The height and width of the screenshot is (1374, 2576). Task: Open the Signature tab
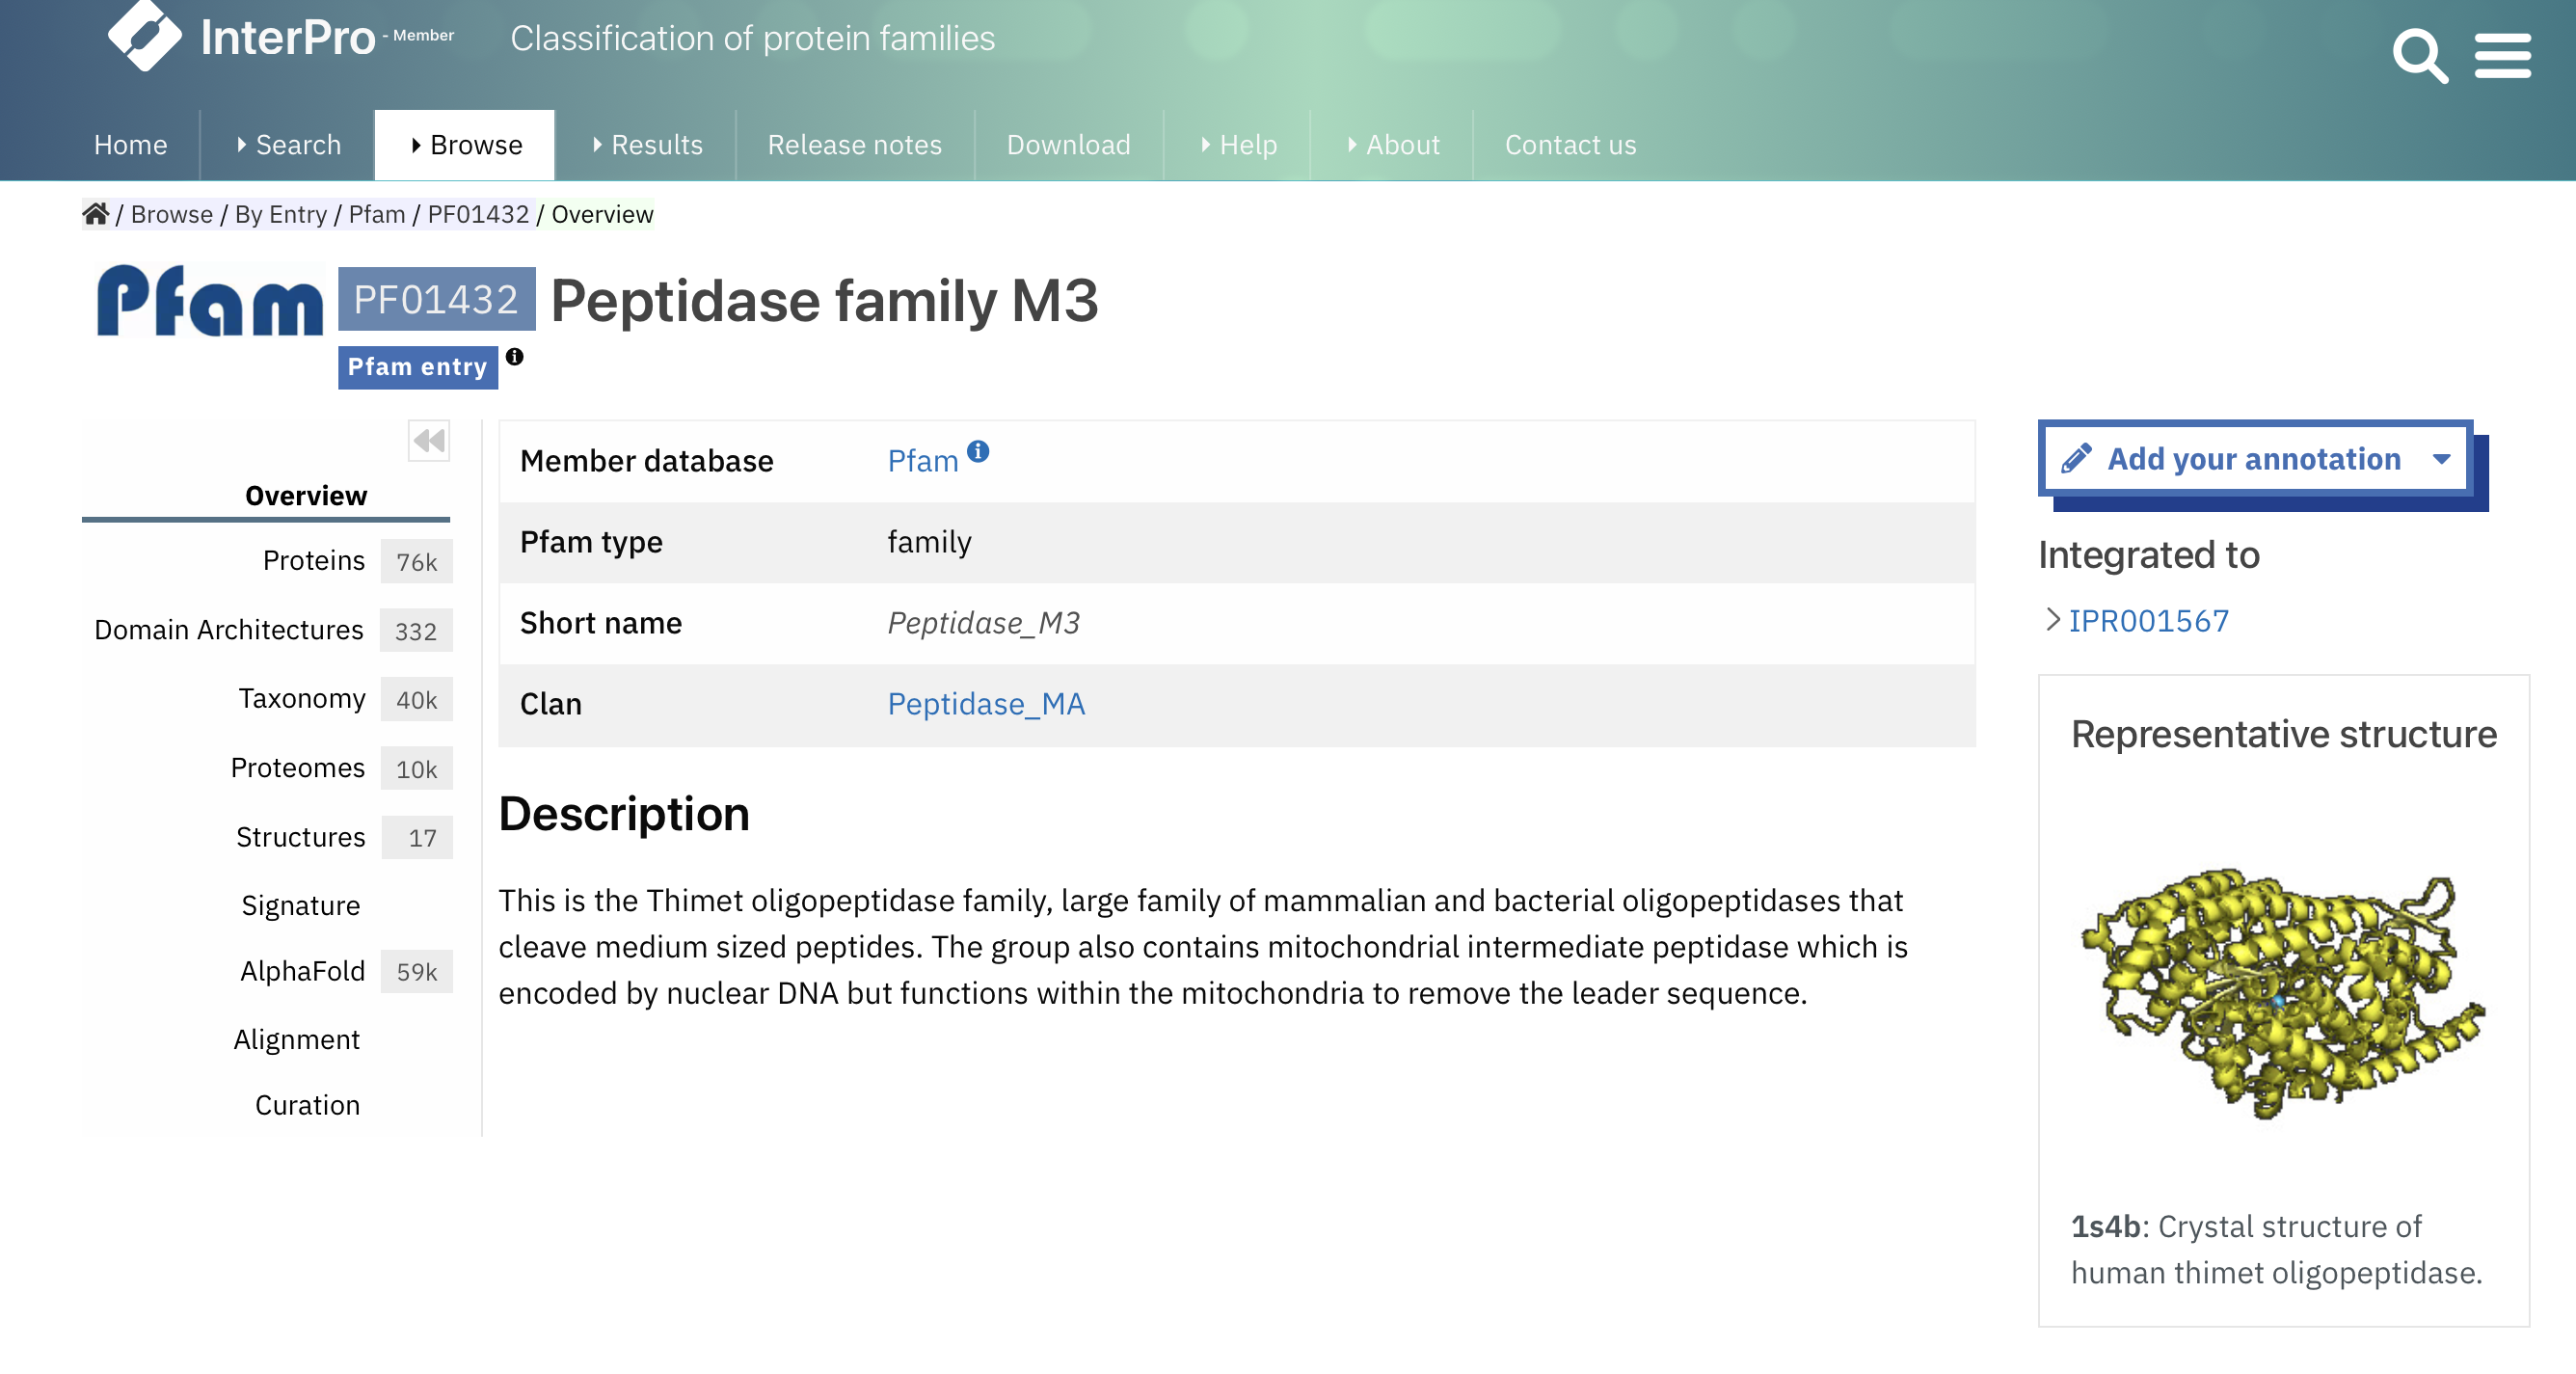coord(301,905)
